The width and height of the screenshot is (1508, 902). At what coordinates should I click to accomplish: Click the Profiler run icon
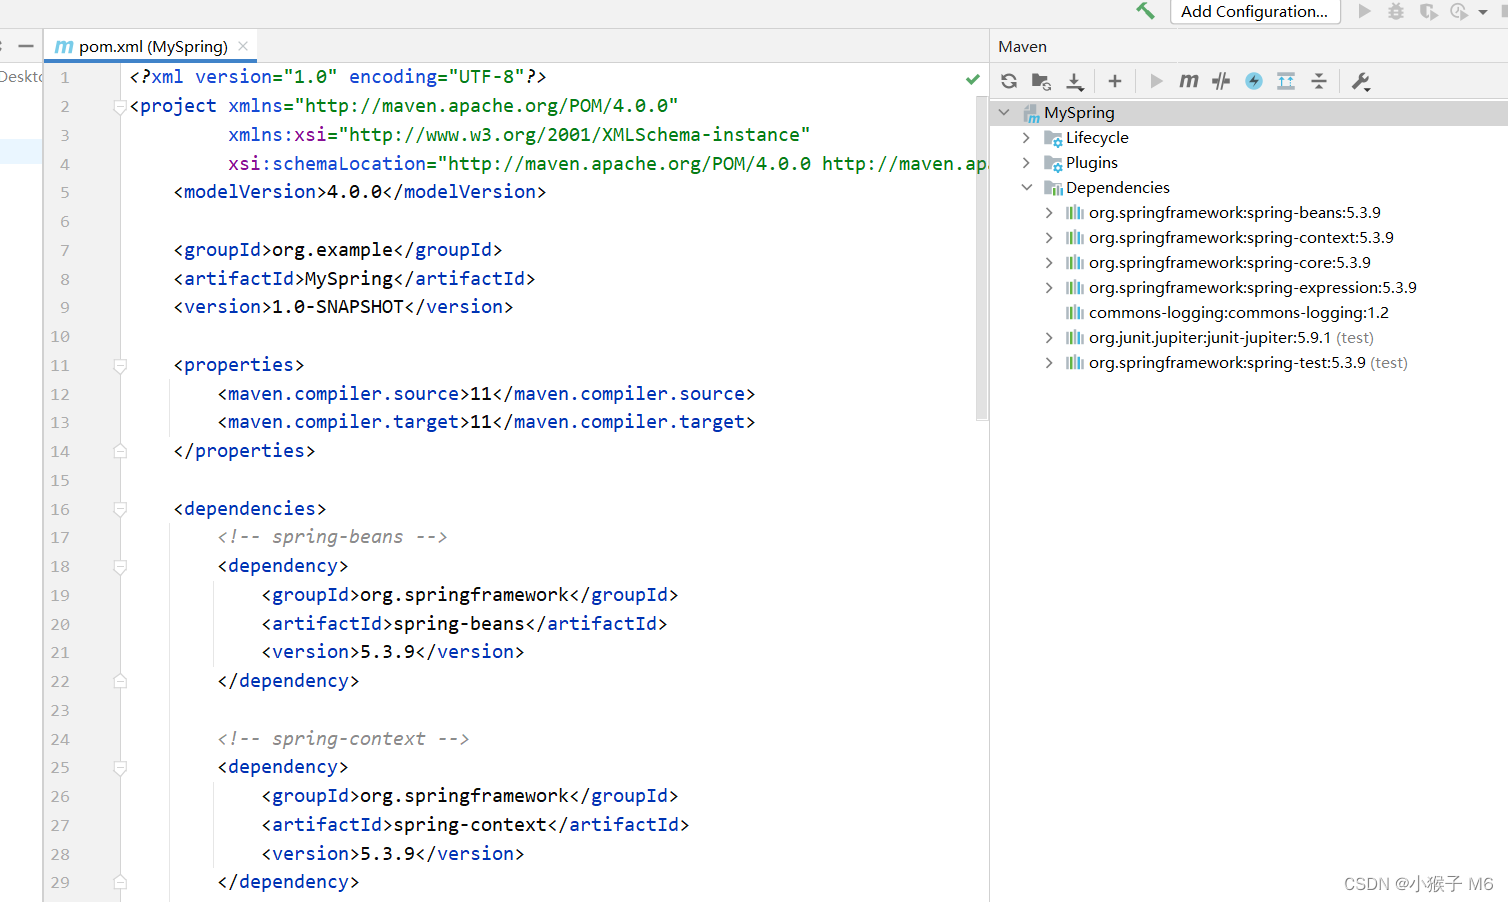point(1459,11)
